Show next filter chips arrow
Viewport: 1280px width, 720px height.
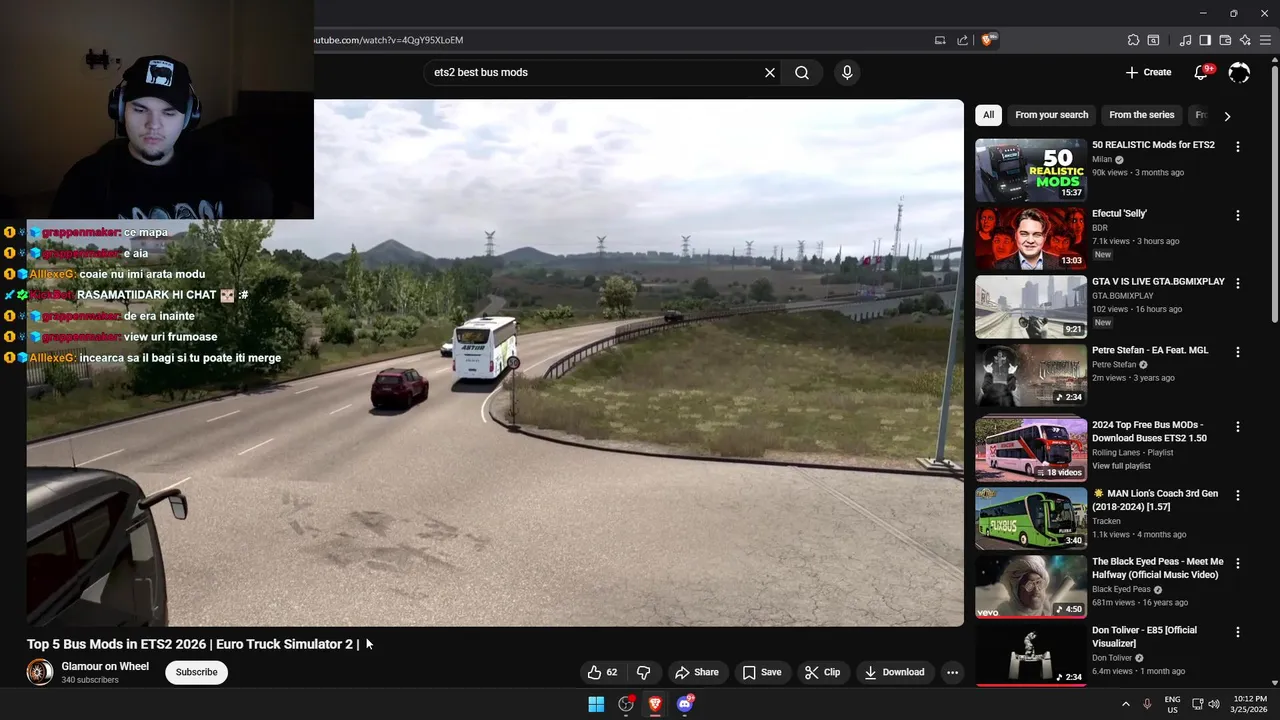1227,116
